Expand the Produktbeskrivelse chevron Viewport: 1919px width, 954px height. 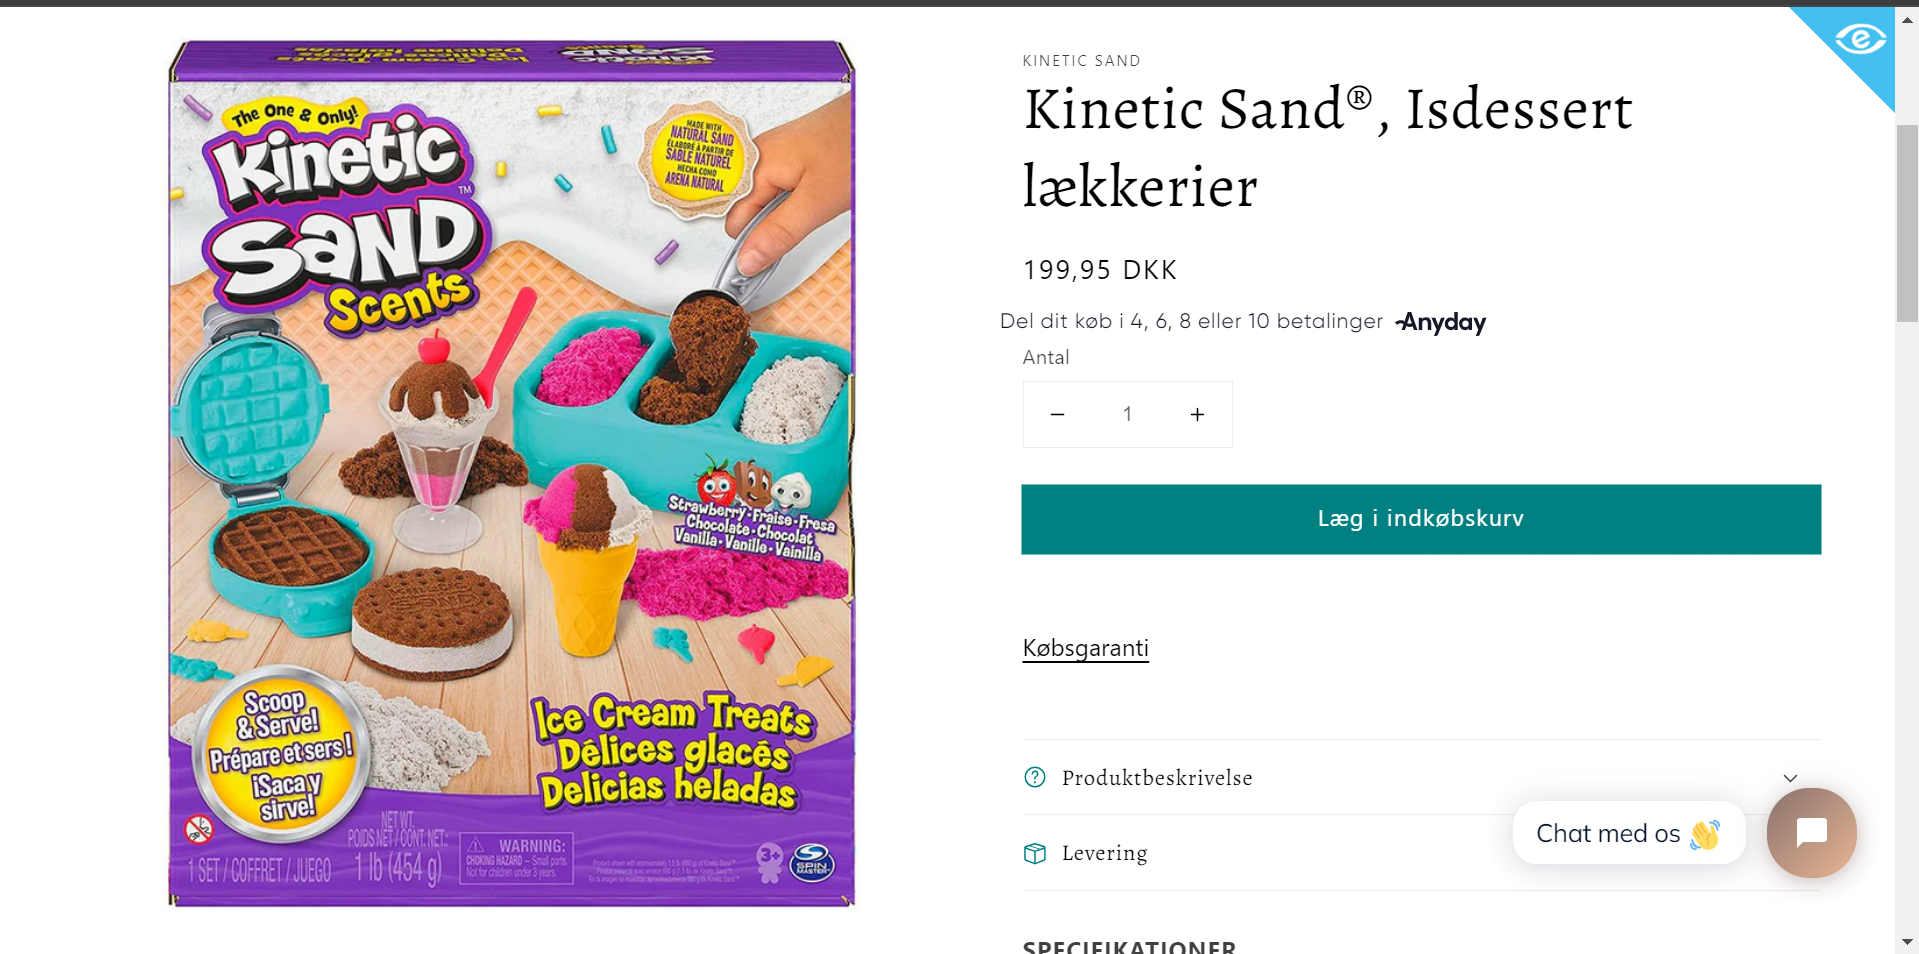[1790, 778]
